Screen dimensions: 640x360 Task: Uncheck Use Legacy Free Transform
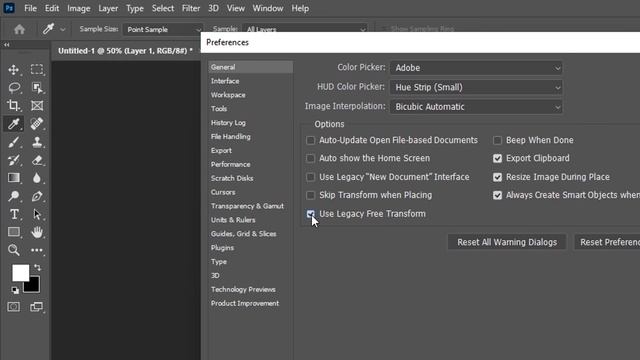coord(310,214)
